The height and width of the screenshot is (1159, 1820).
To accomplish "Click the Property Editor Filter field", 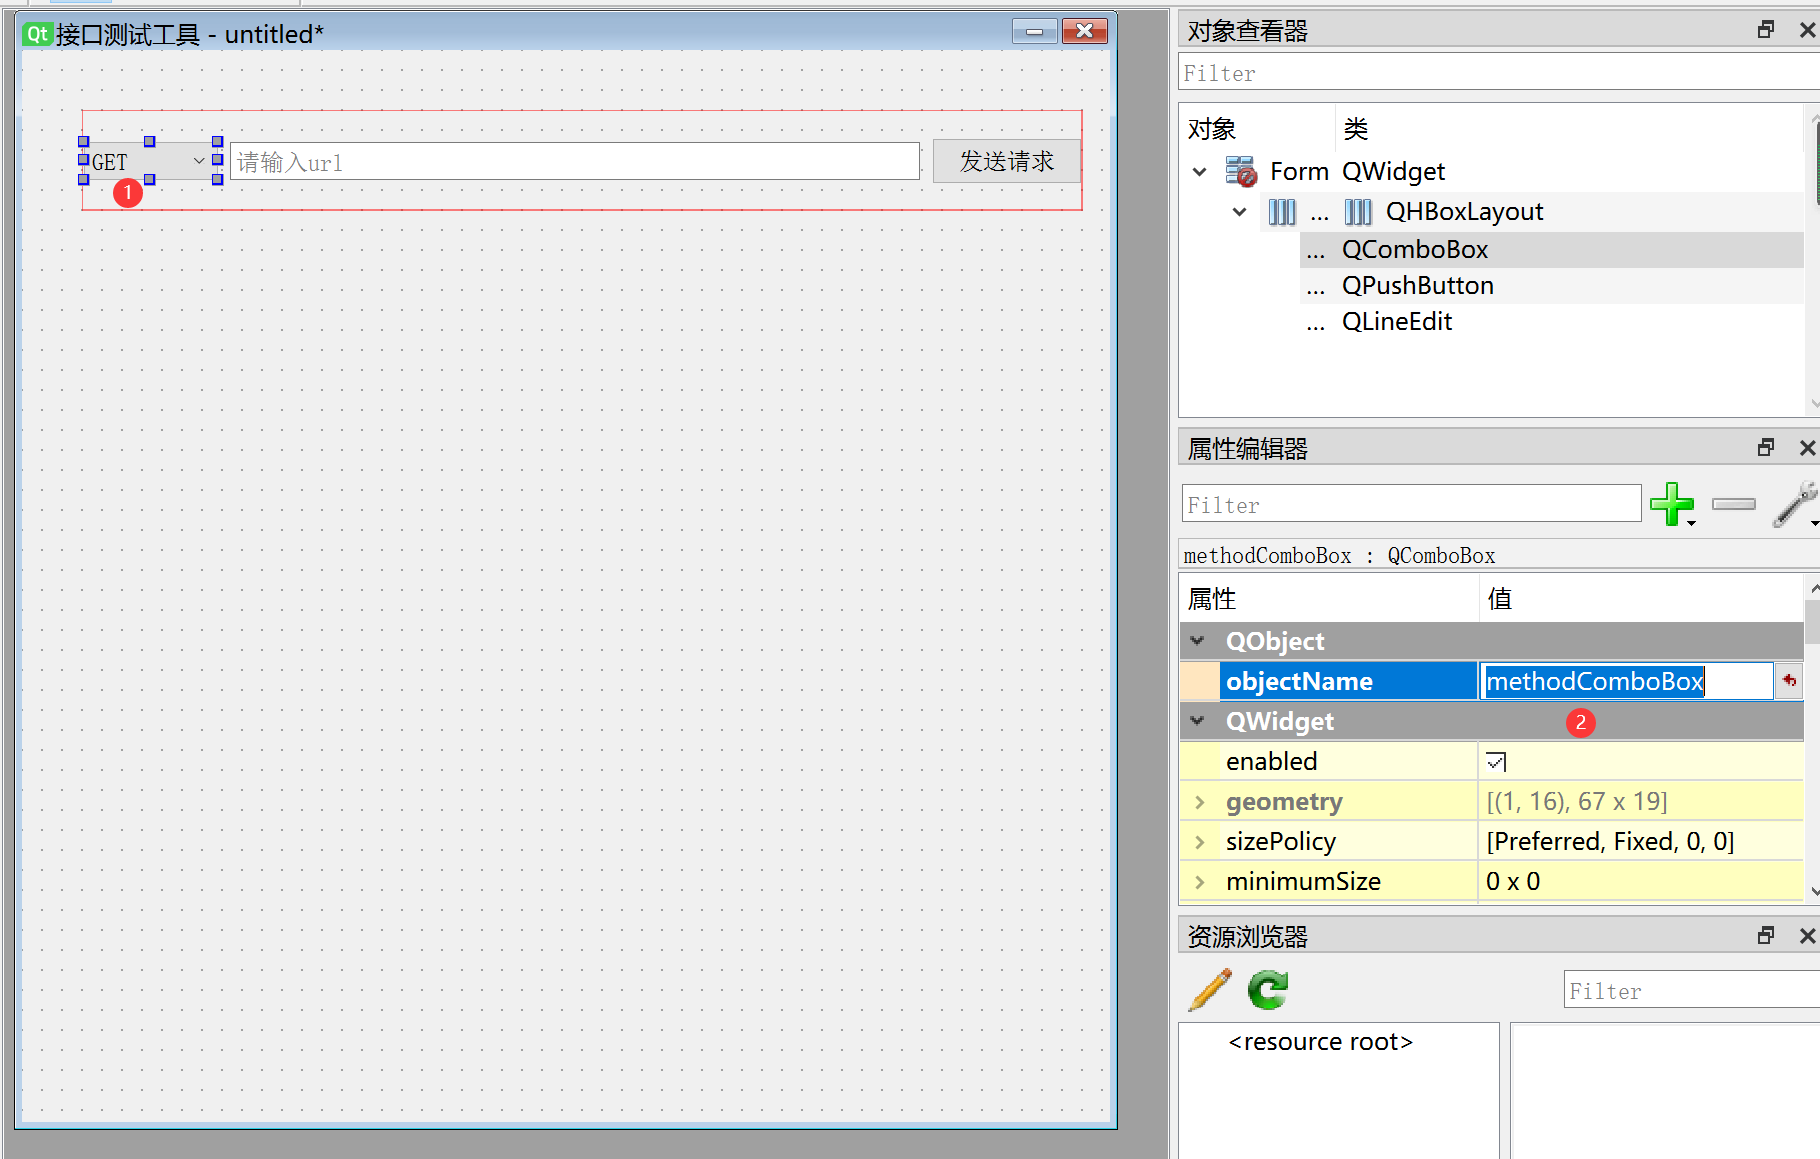I will 1411,504.
